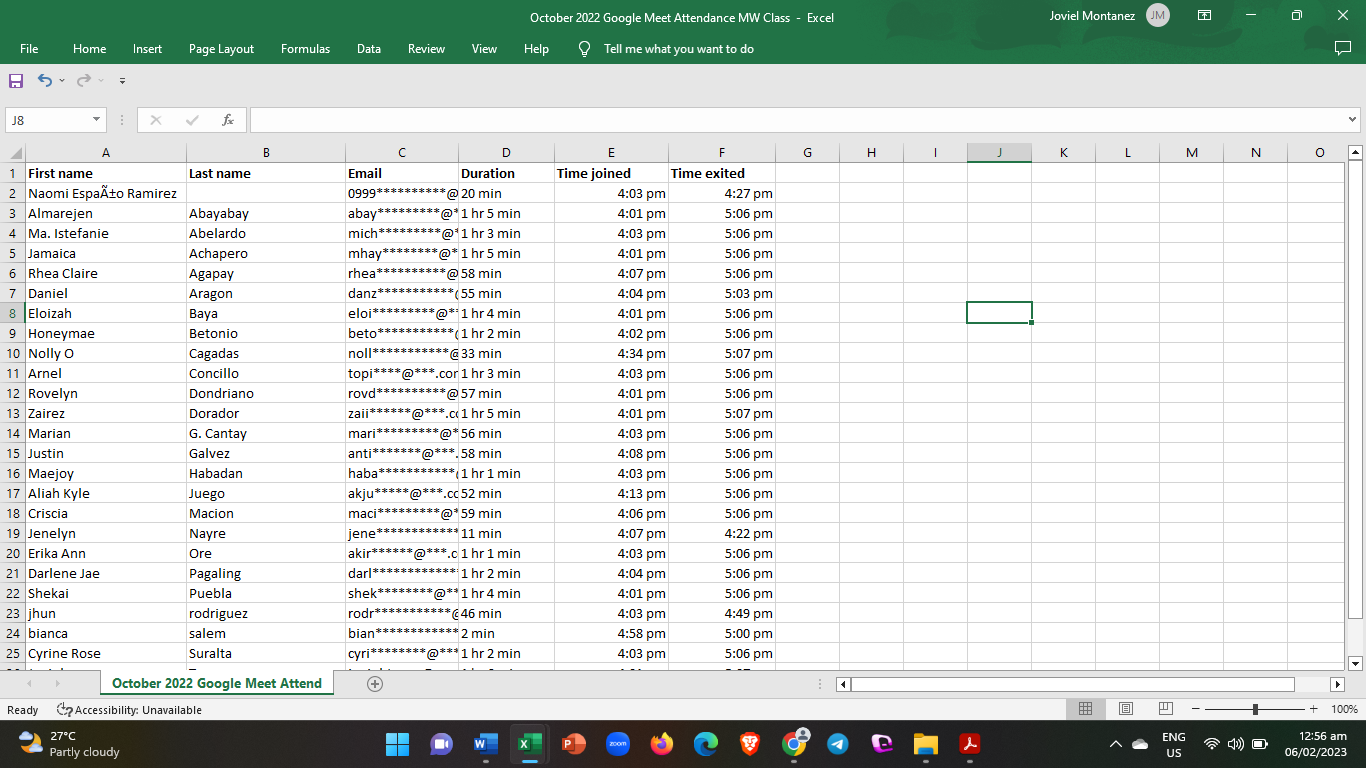Viewport: 1366px width, 768px height.
Task: Click the Accessibility: Unavailable status button
Action: pos(129,710)
